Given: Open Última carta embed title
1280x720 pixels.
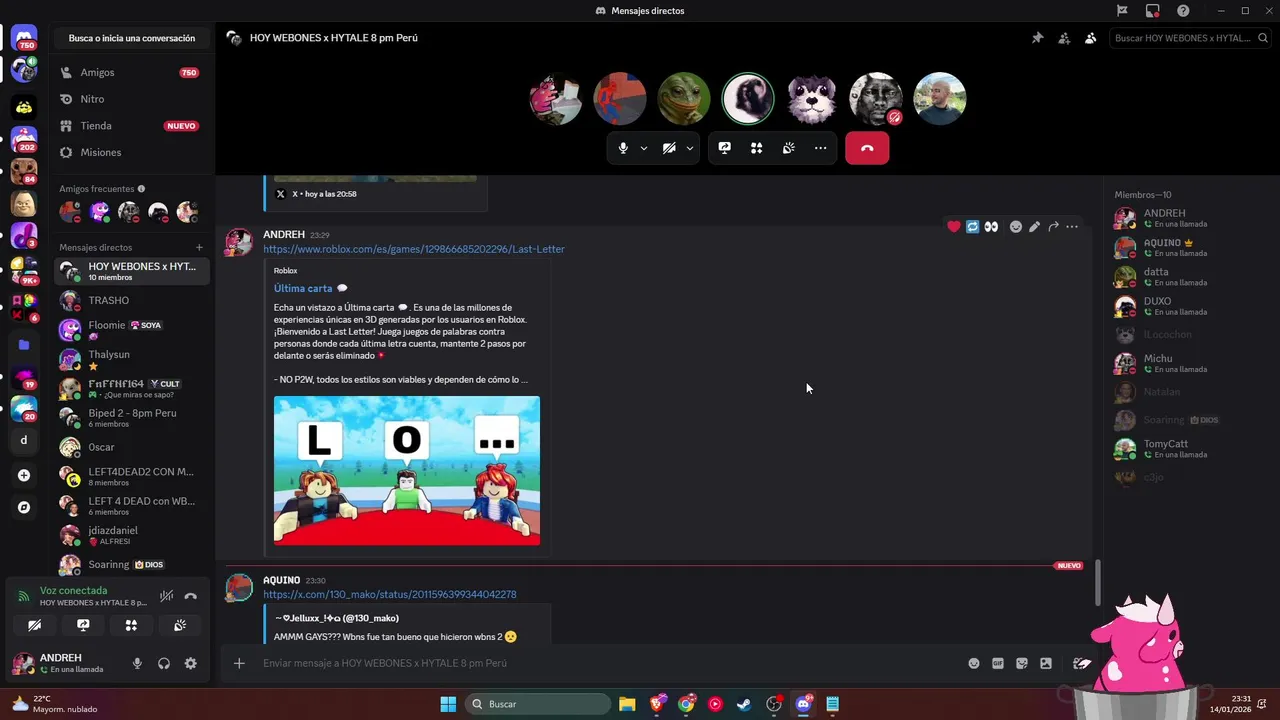Looking at the screenshot, I should coord(303,288).
